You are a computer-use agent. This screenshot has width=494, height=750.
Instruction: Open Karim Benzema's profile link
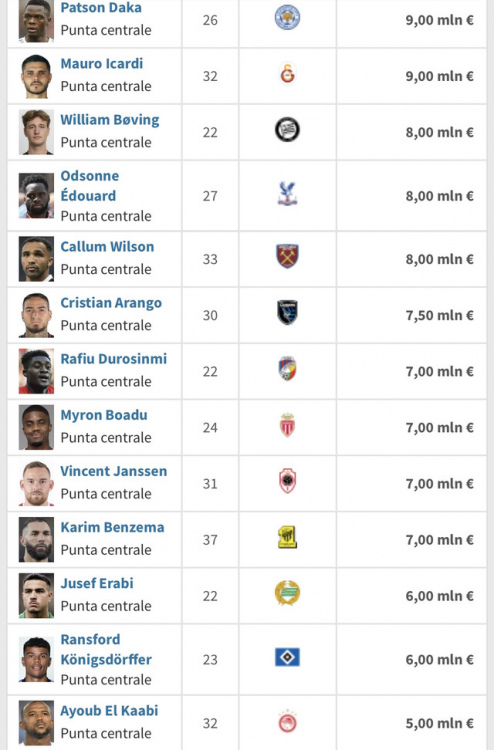(x=112, y=527)
